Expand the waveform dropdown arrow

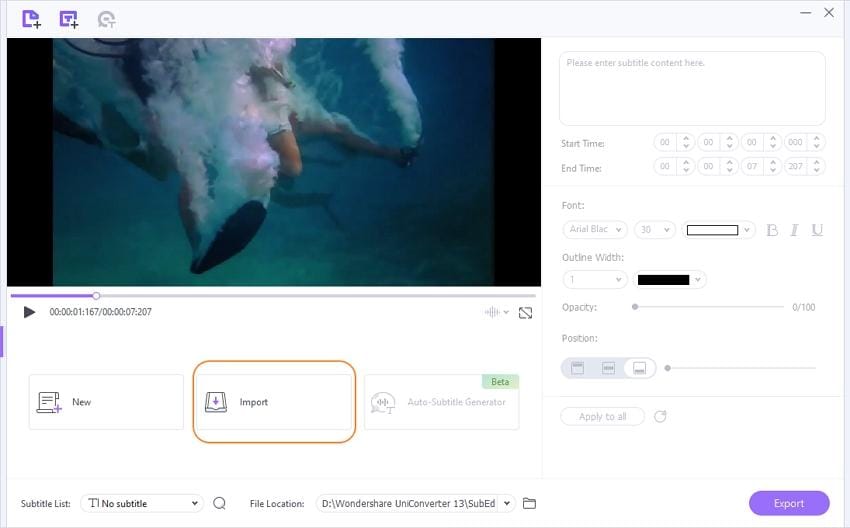pyautogui.click(x=506, y=312)
